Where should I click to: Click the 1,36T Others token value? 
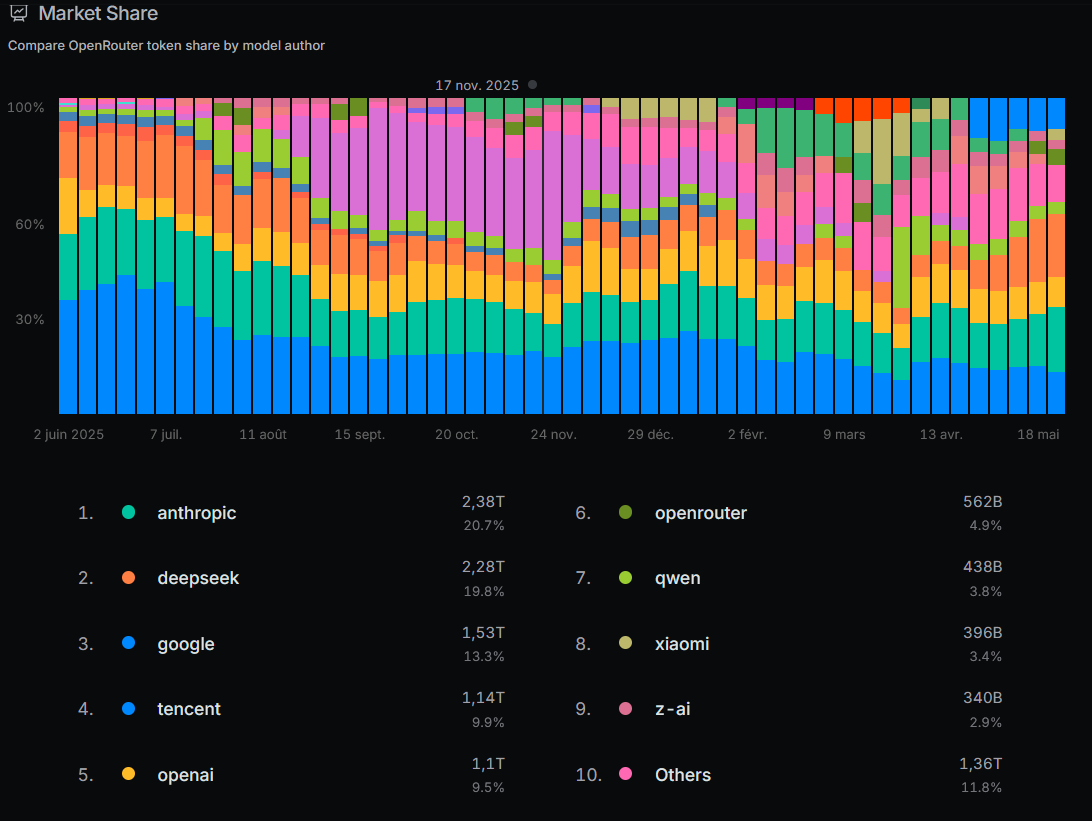coord(981,764)
